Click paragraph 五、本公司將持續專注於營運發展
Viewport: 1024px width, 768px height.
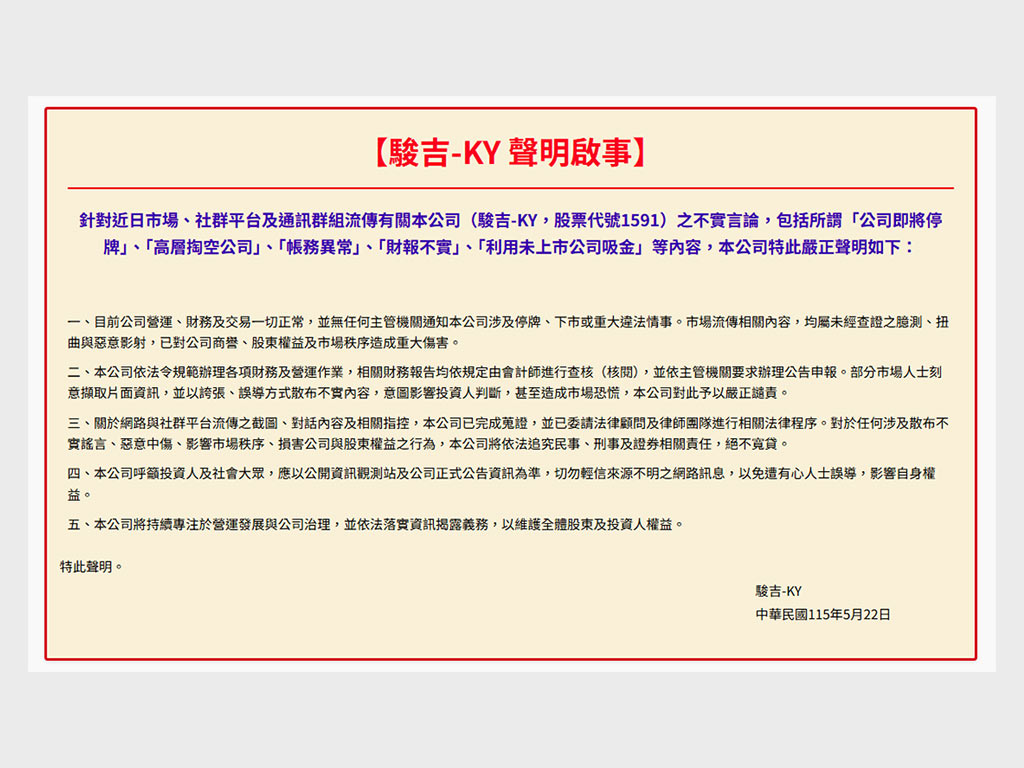click(x=376, y=524)
